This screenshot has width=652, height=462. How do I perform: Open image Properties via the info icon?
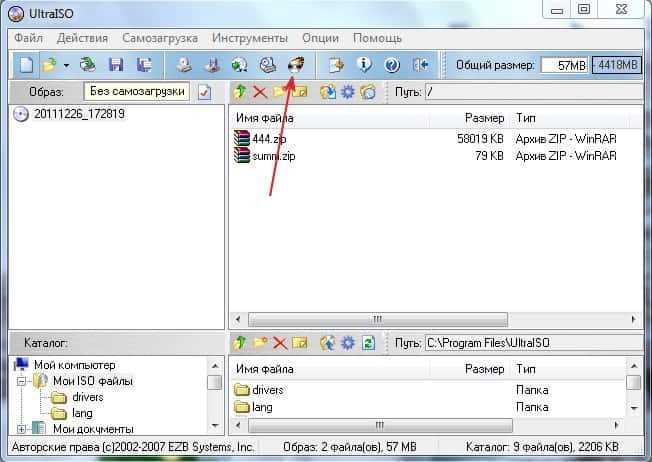tap(364, 65)
